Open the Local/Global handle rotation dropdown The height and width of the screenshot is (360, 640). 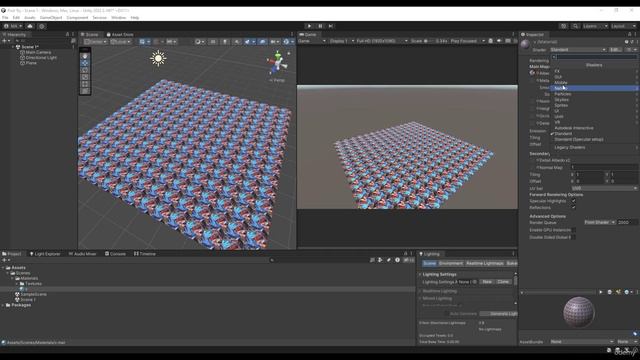coord(120,42)
